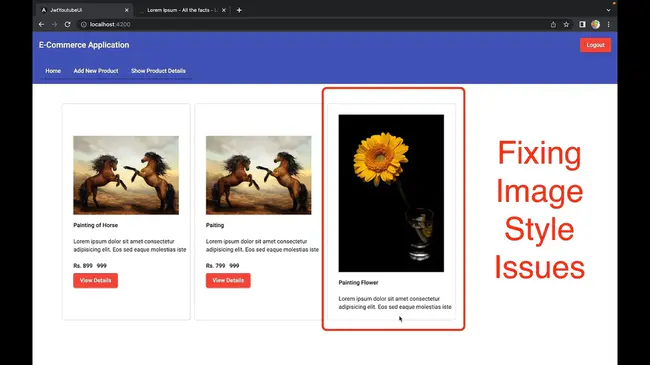Click the Painting Flower title text

pyautogui.click(x=358, y=282)
